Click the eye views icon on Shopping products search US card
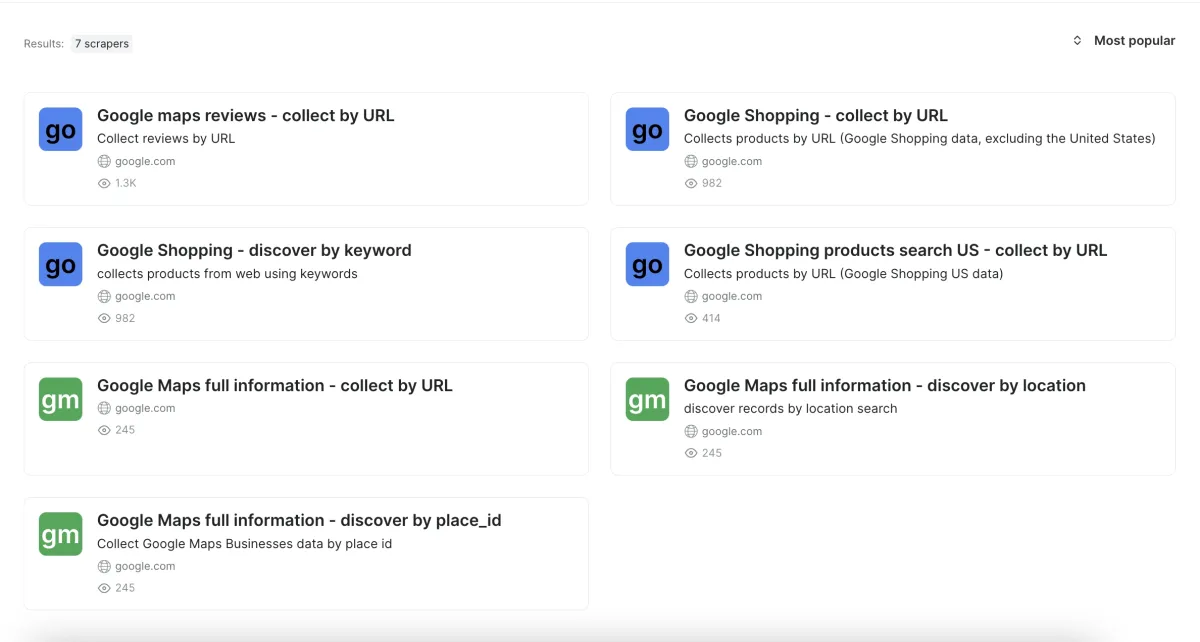 point(691,318)
